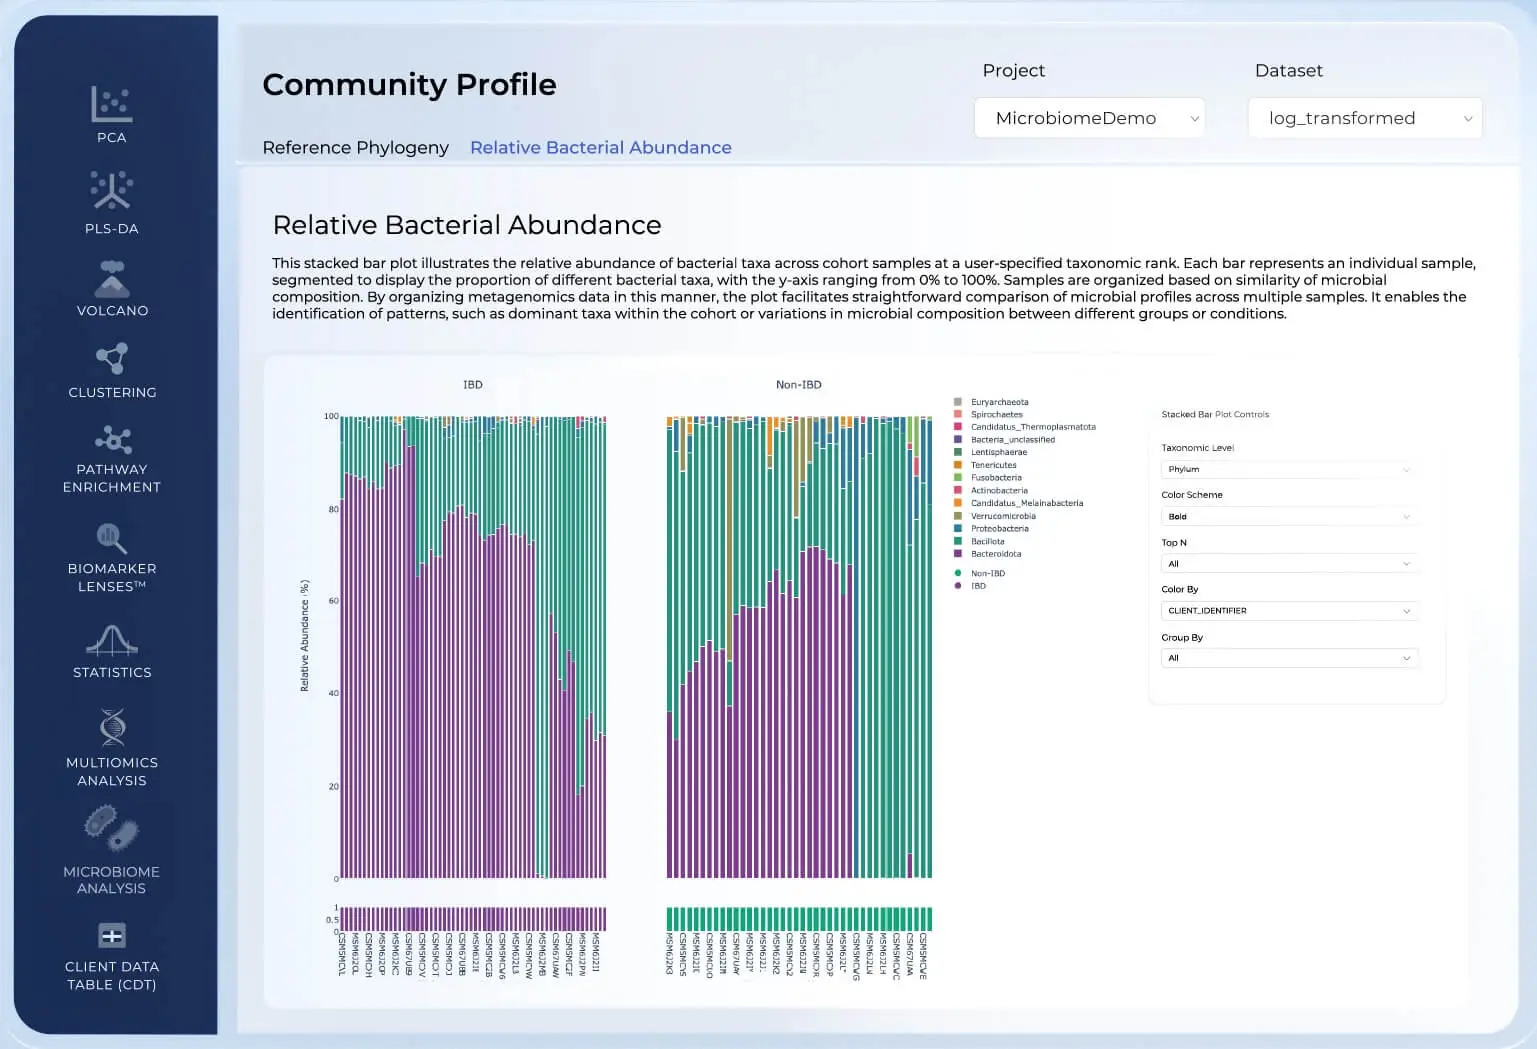Click the Relative Abundance (%) axis label
1537x1049 pixels.
click(x=305, y=636)
